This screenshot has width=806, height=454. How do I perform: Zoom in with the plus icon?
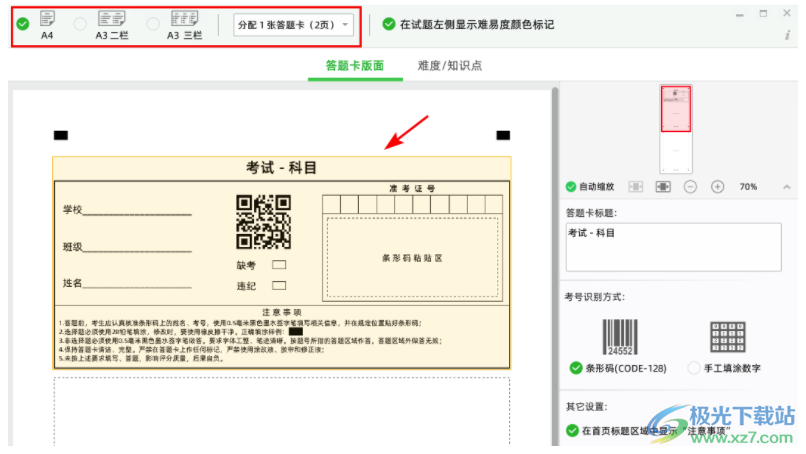pos(718,187)
